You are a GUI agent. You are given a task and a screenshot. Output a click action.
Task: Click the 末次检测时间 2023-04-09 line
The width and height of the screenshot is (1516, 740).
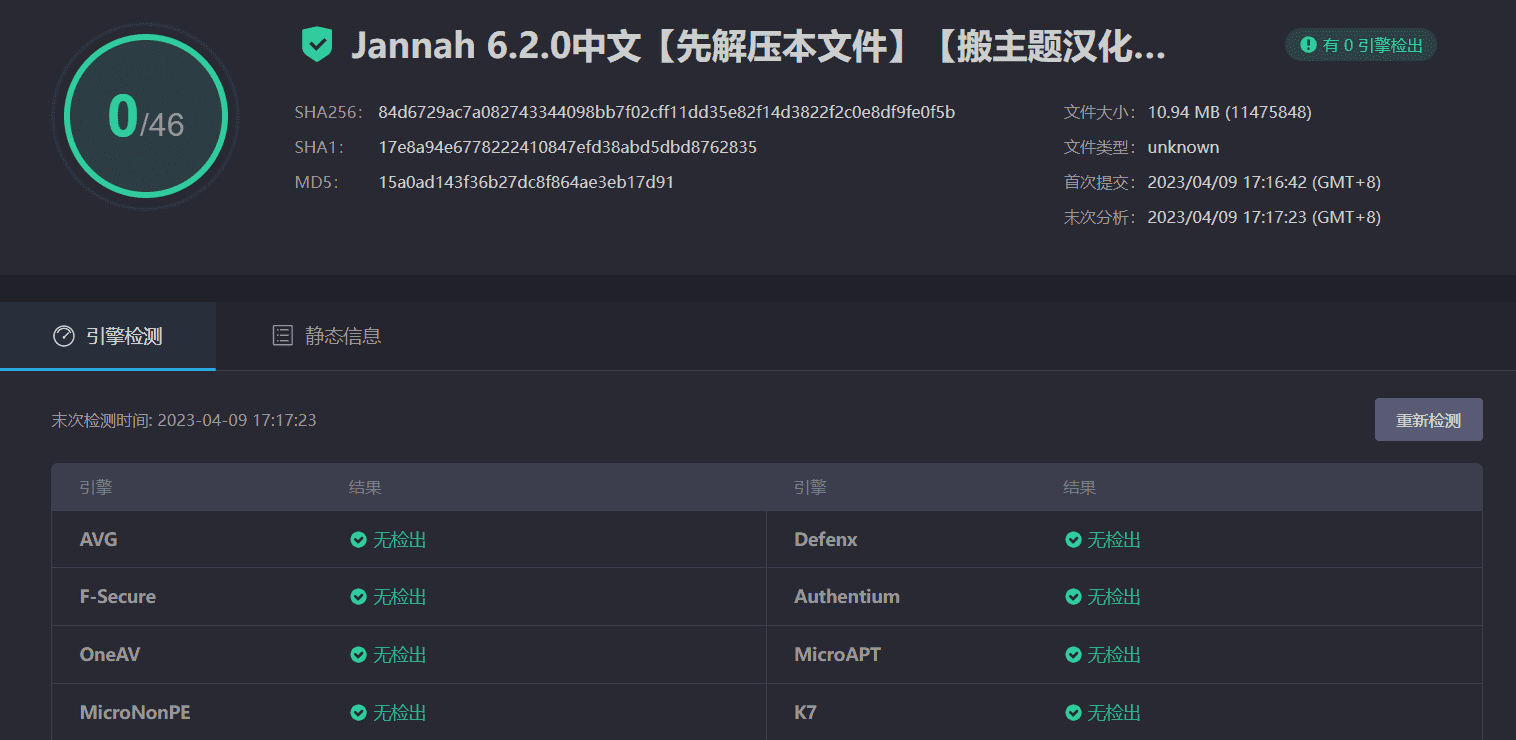[184, 420]
